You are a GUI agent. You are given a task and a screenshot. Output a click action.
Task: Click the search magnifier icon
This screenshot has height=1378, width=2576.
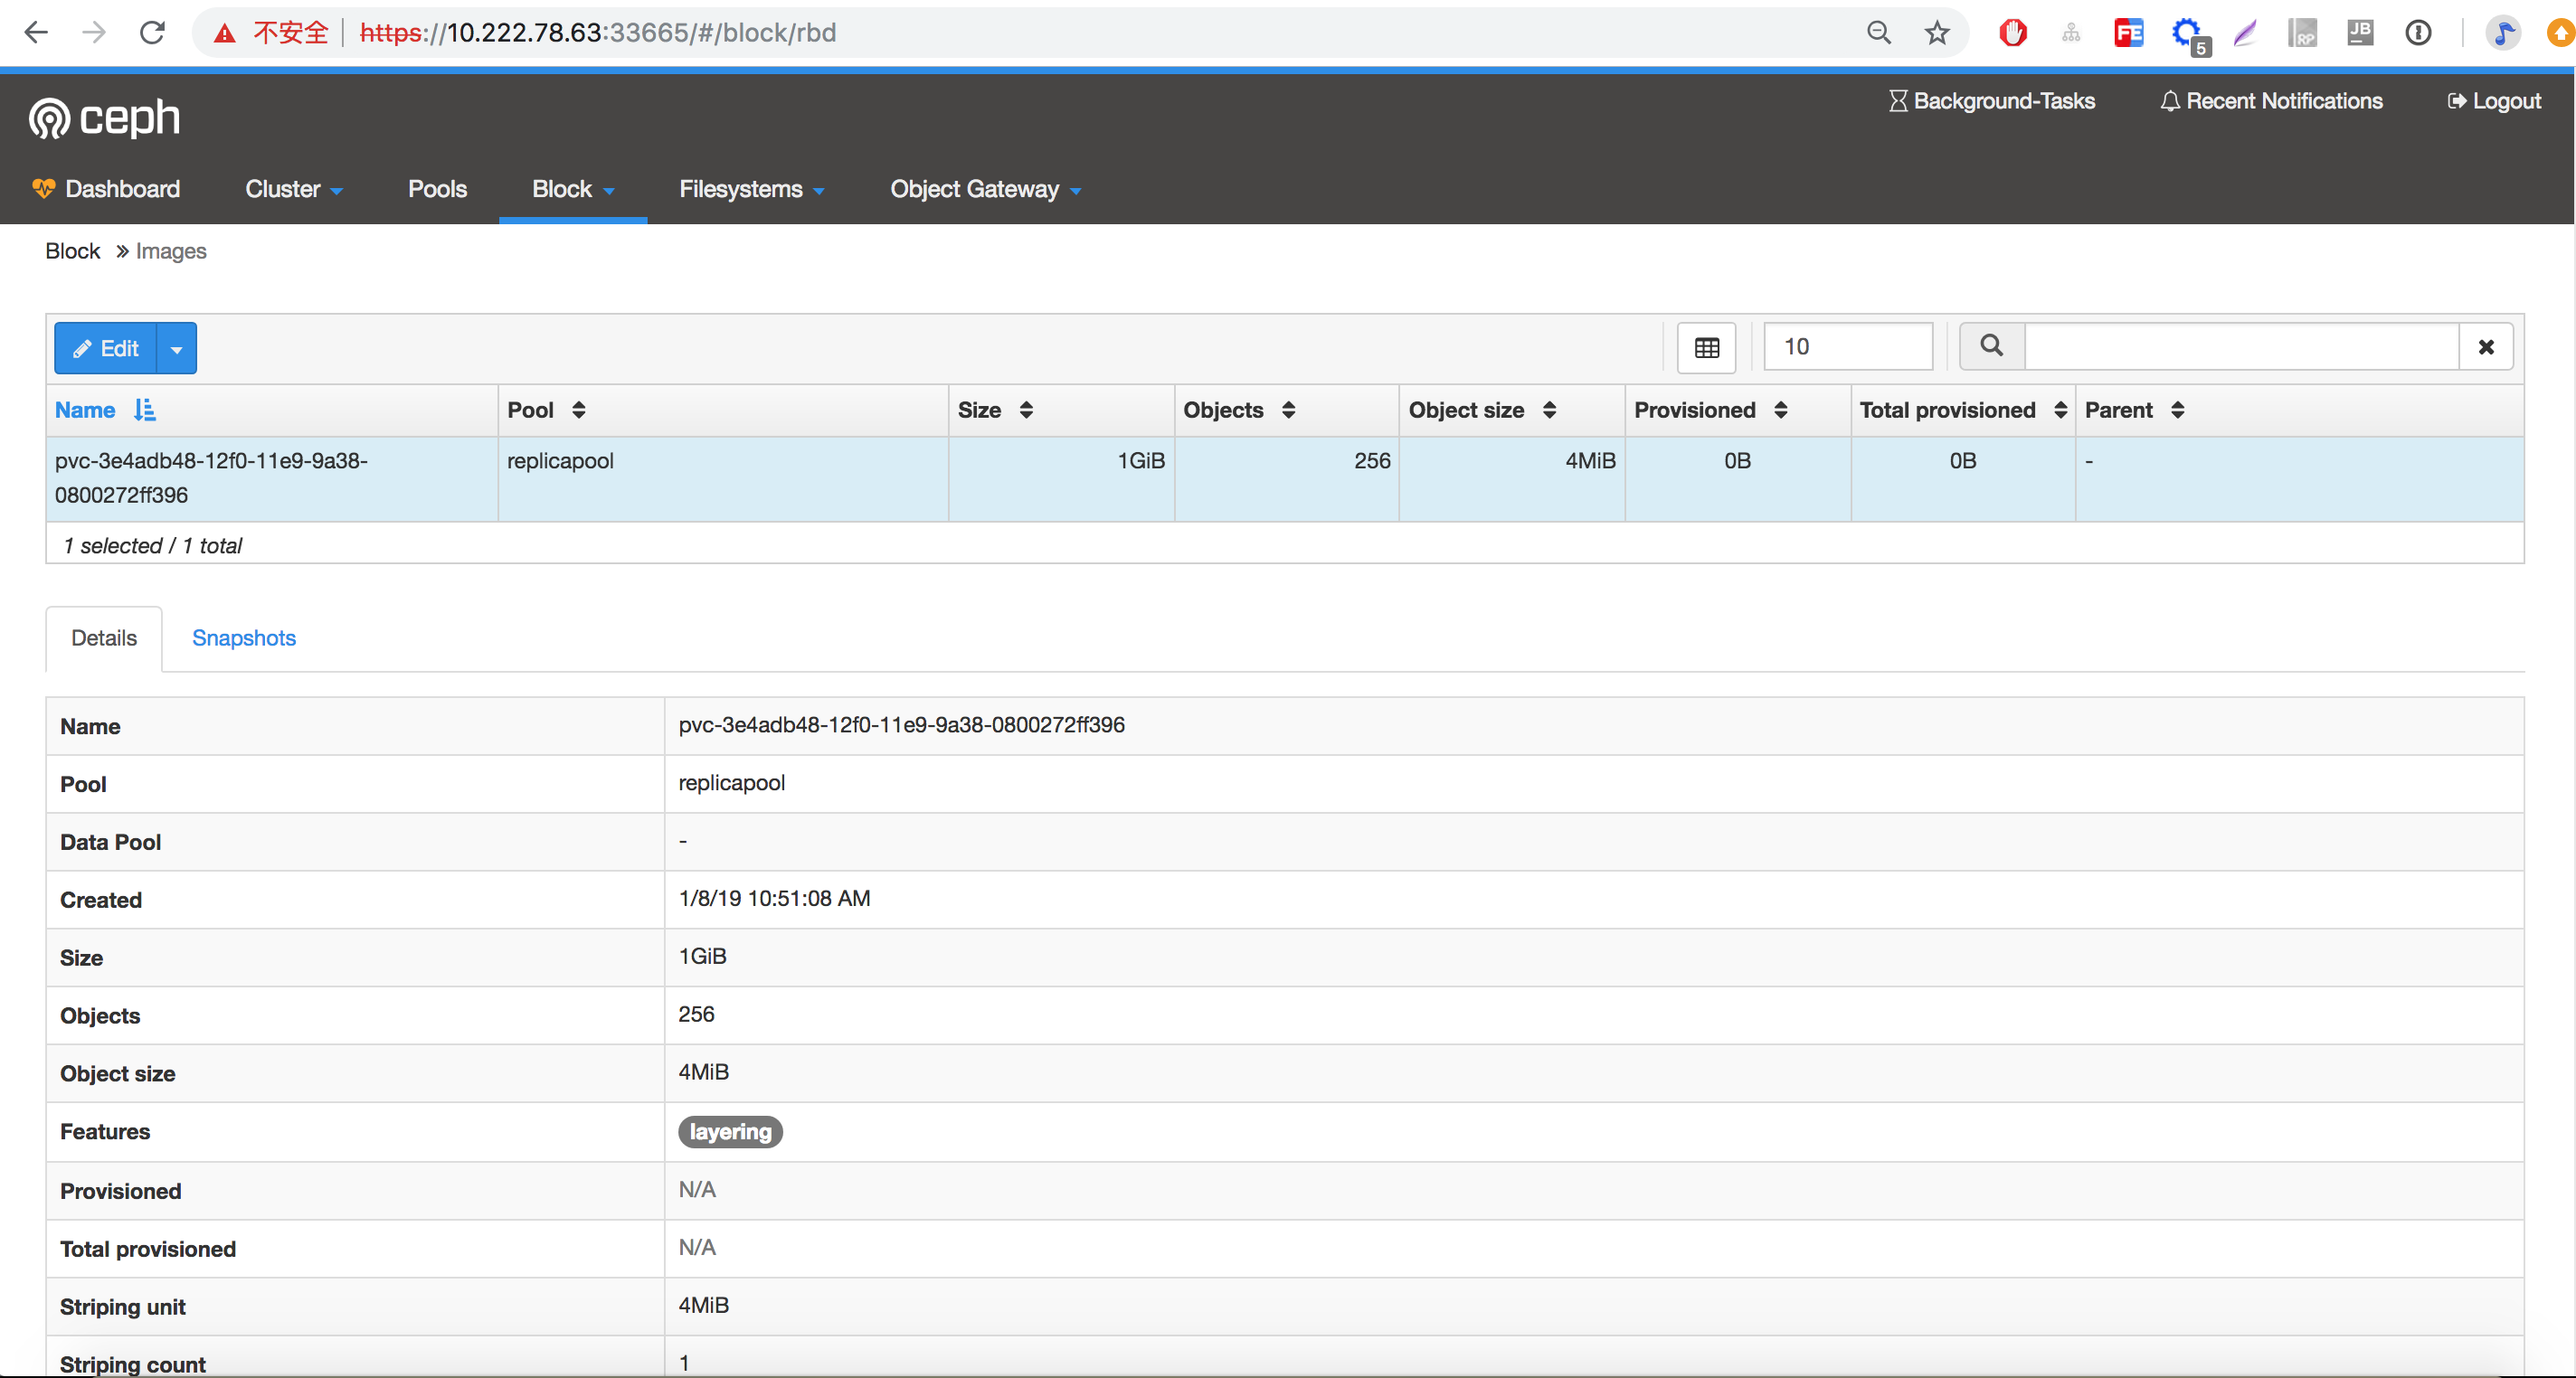[1990, 346]
